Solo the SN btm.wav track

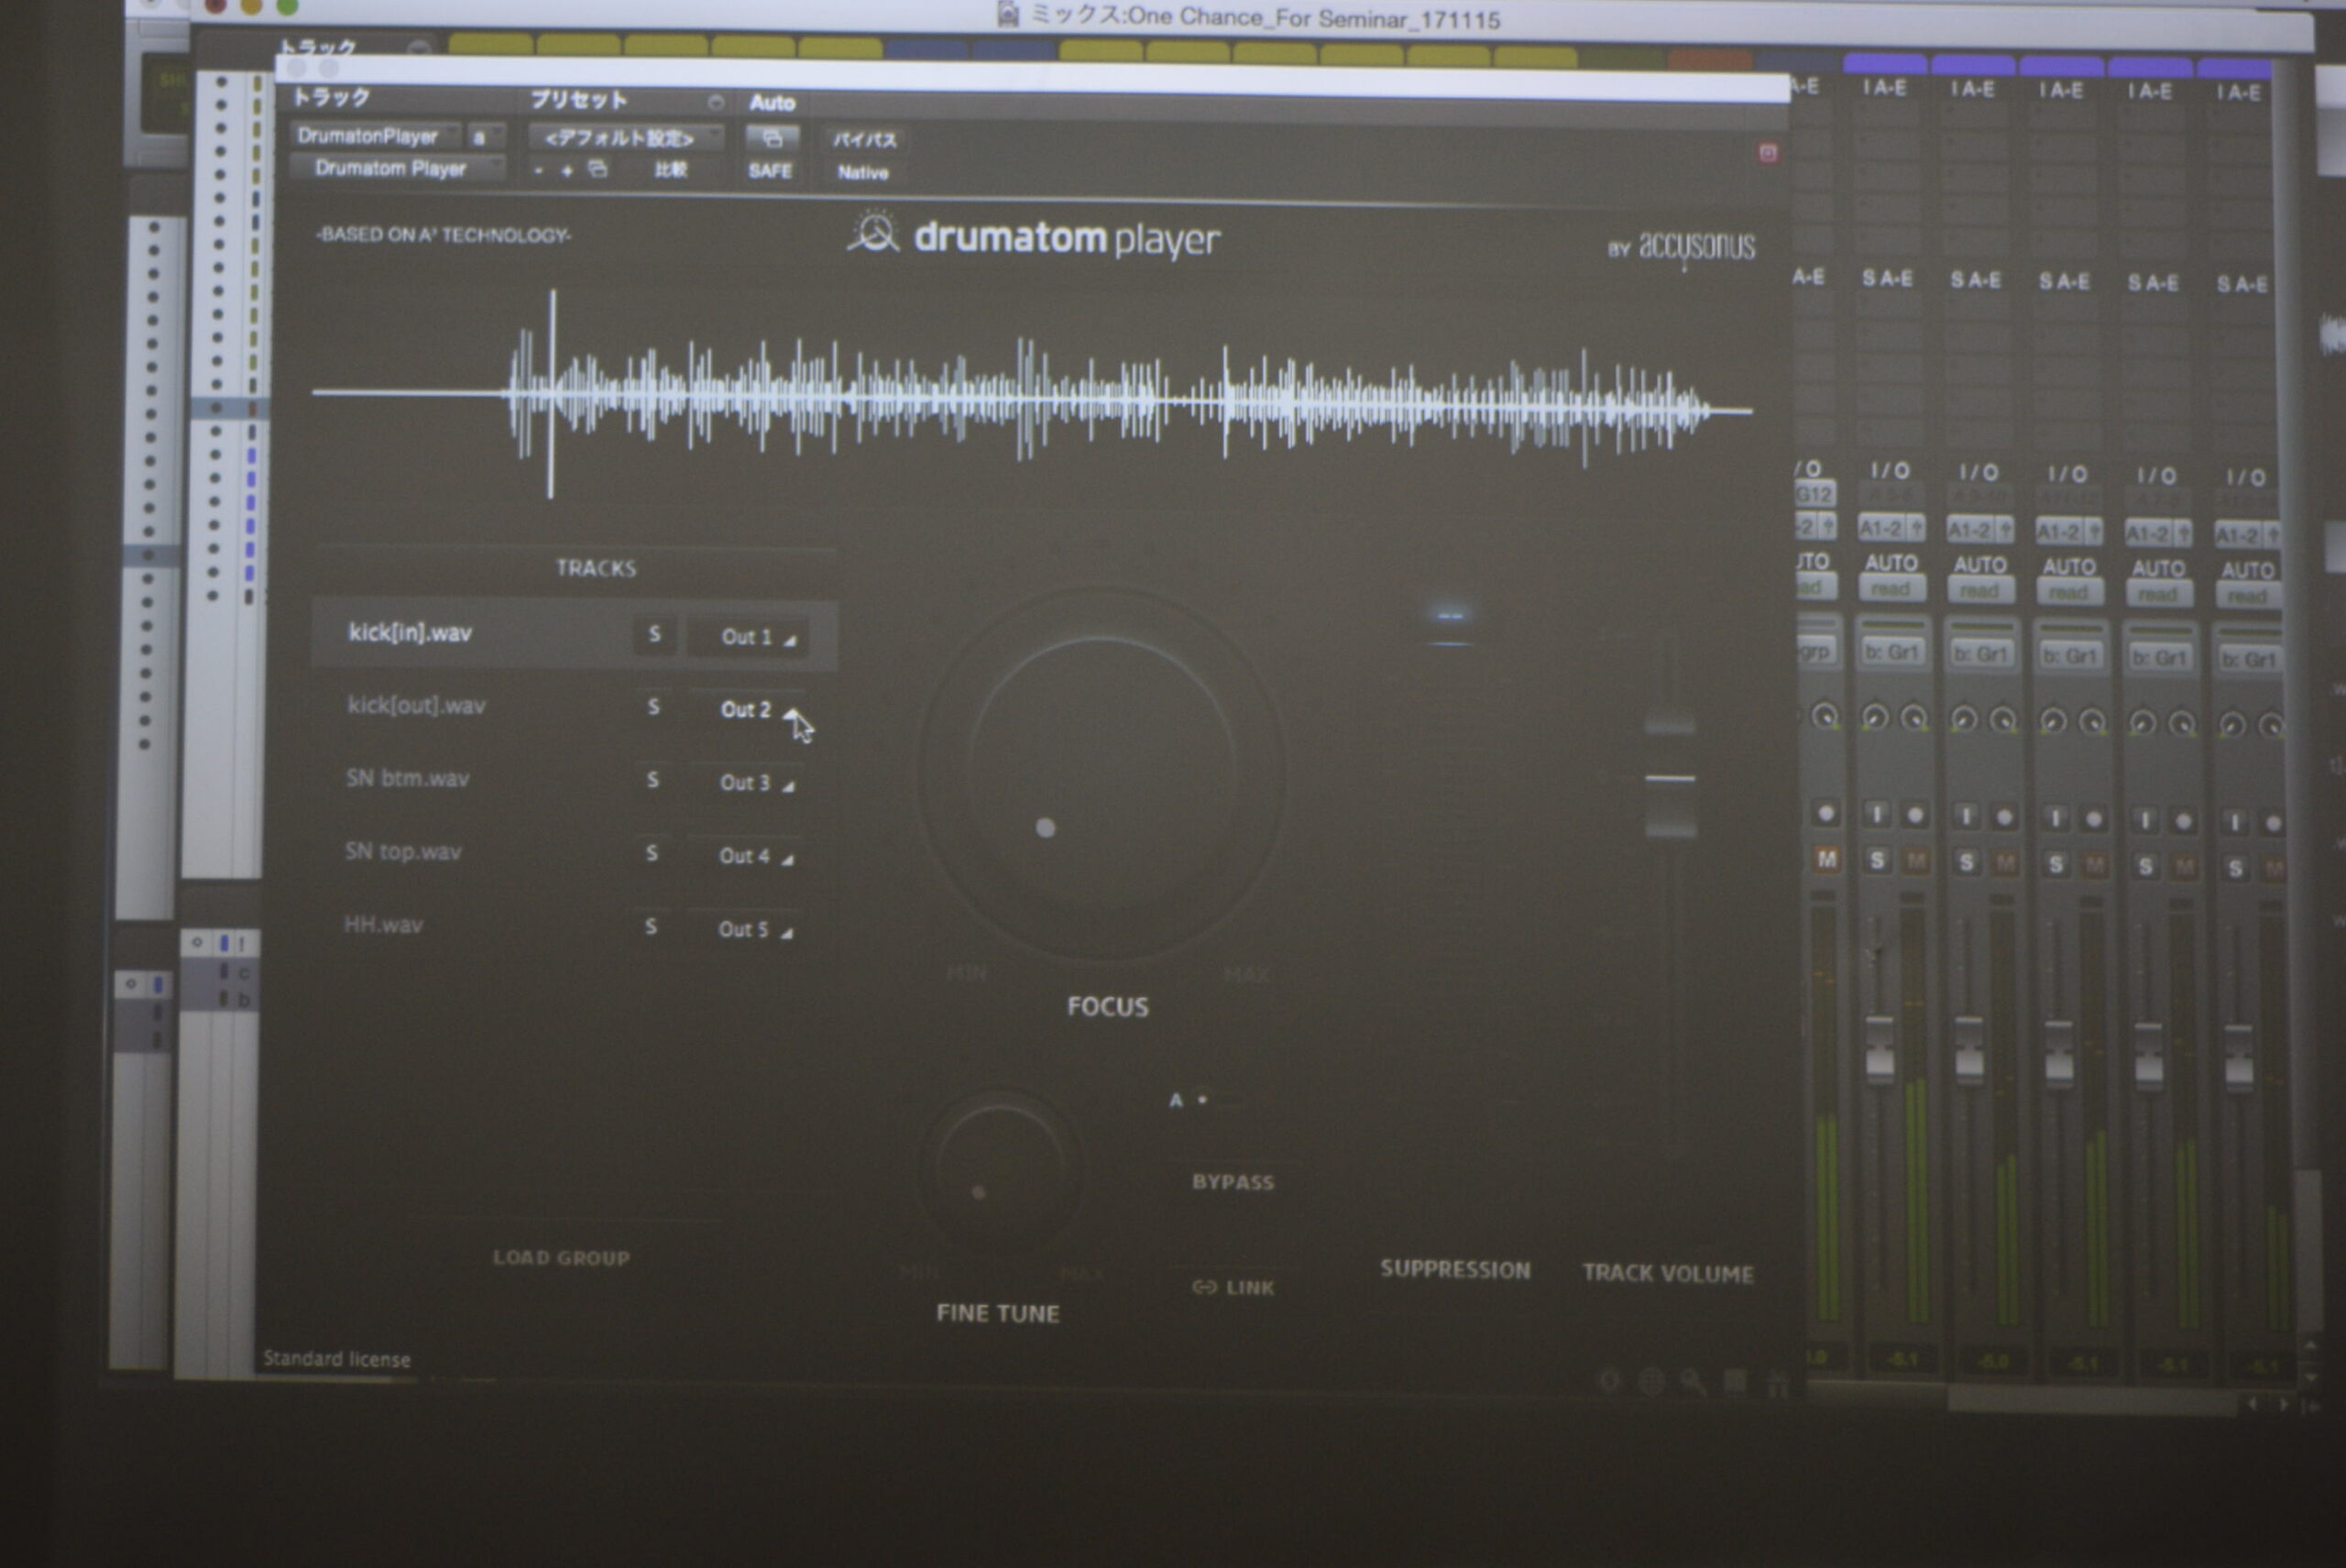pyautogui.click(x=653, y=780)
